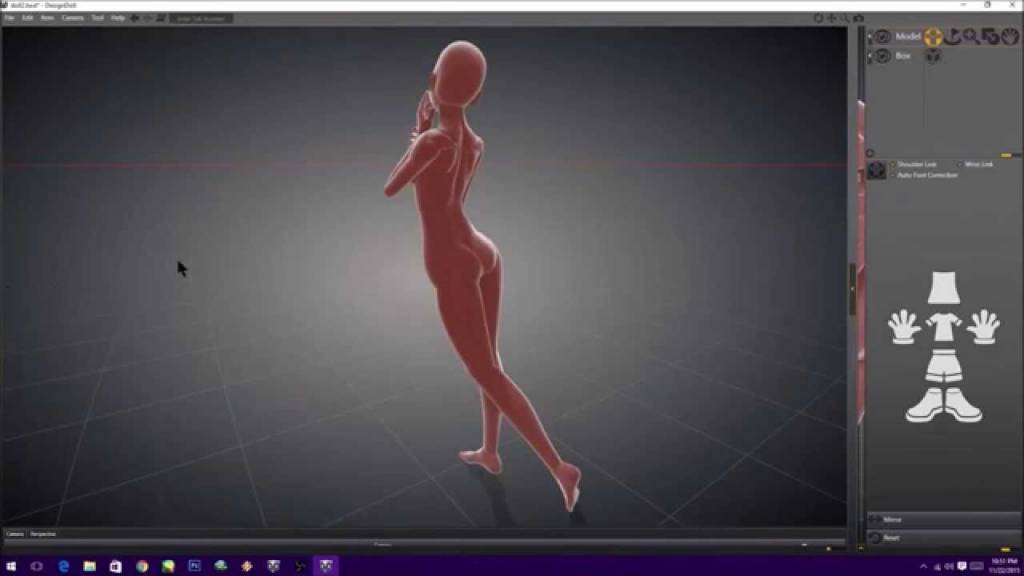Click the rotate tool in Model row
This screenshot has height=576, width=1024.
click(x=953, y=37)
